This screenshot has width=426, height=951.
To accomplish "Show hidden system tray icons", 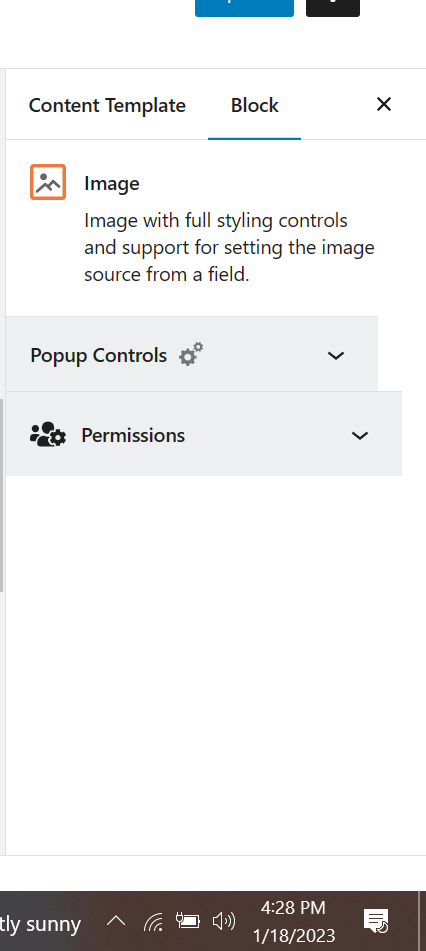I will click(x=116, y=921).
